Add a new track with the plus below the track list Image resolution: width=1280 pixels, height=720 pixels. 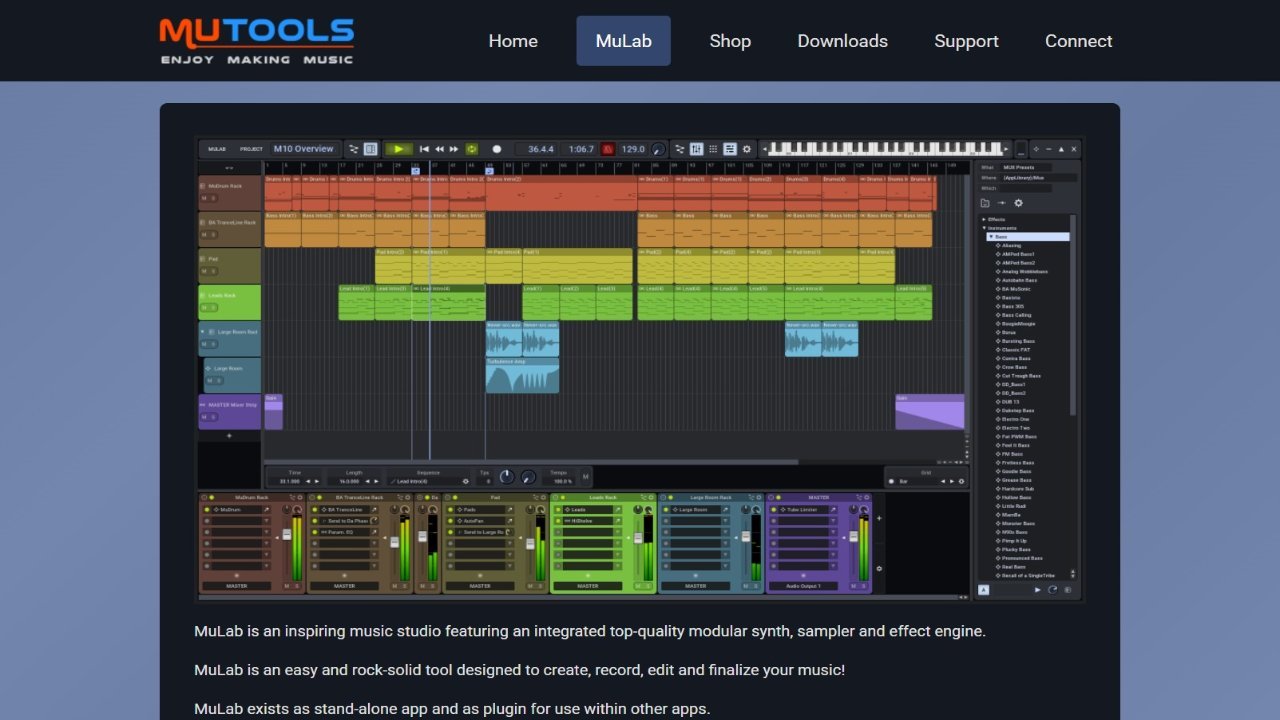point(229,436)
